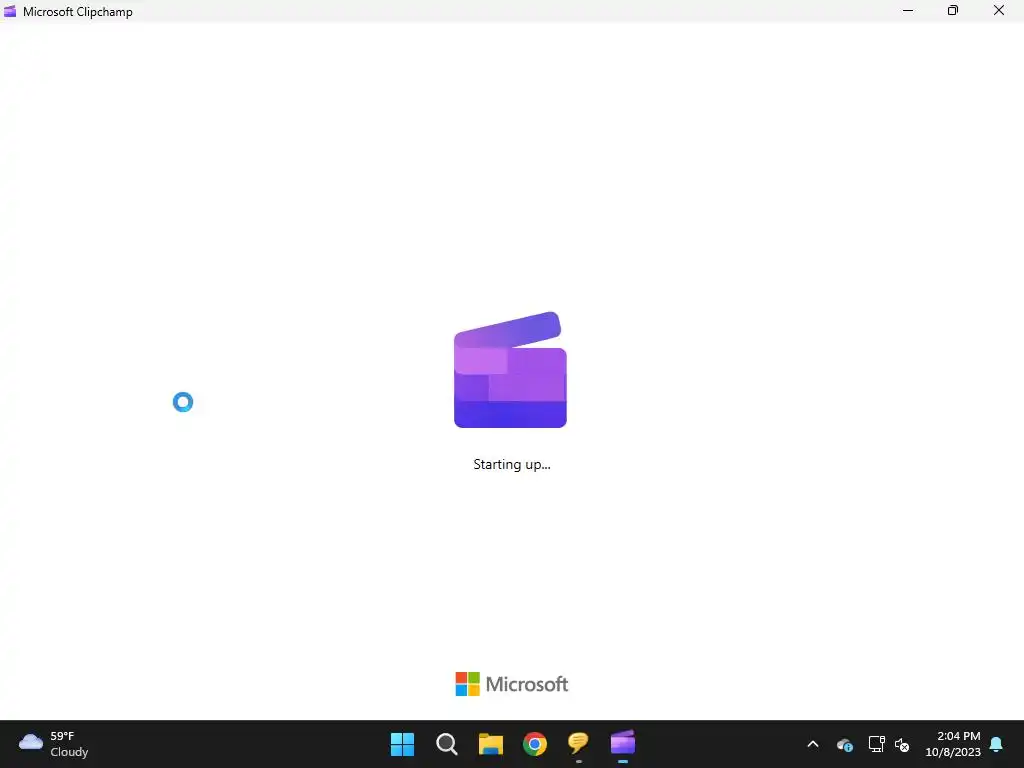This screenshot has width=1024, height=768.
Task: Click the large Clipchamp clapperboard logo
Action: click(510, 370)
